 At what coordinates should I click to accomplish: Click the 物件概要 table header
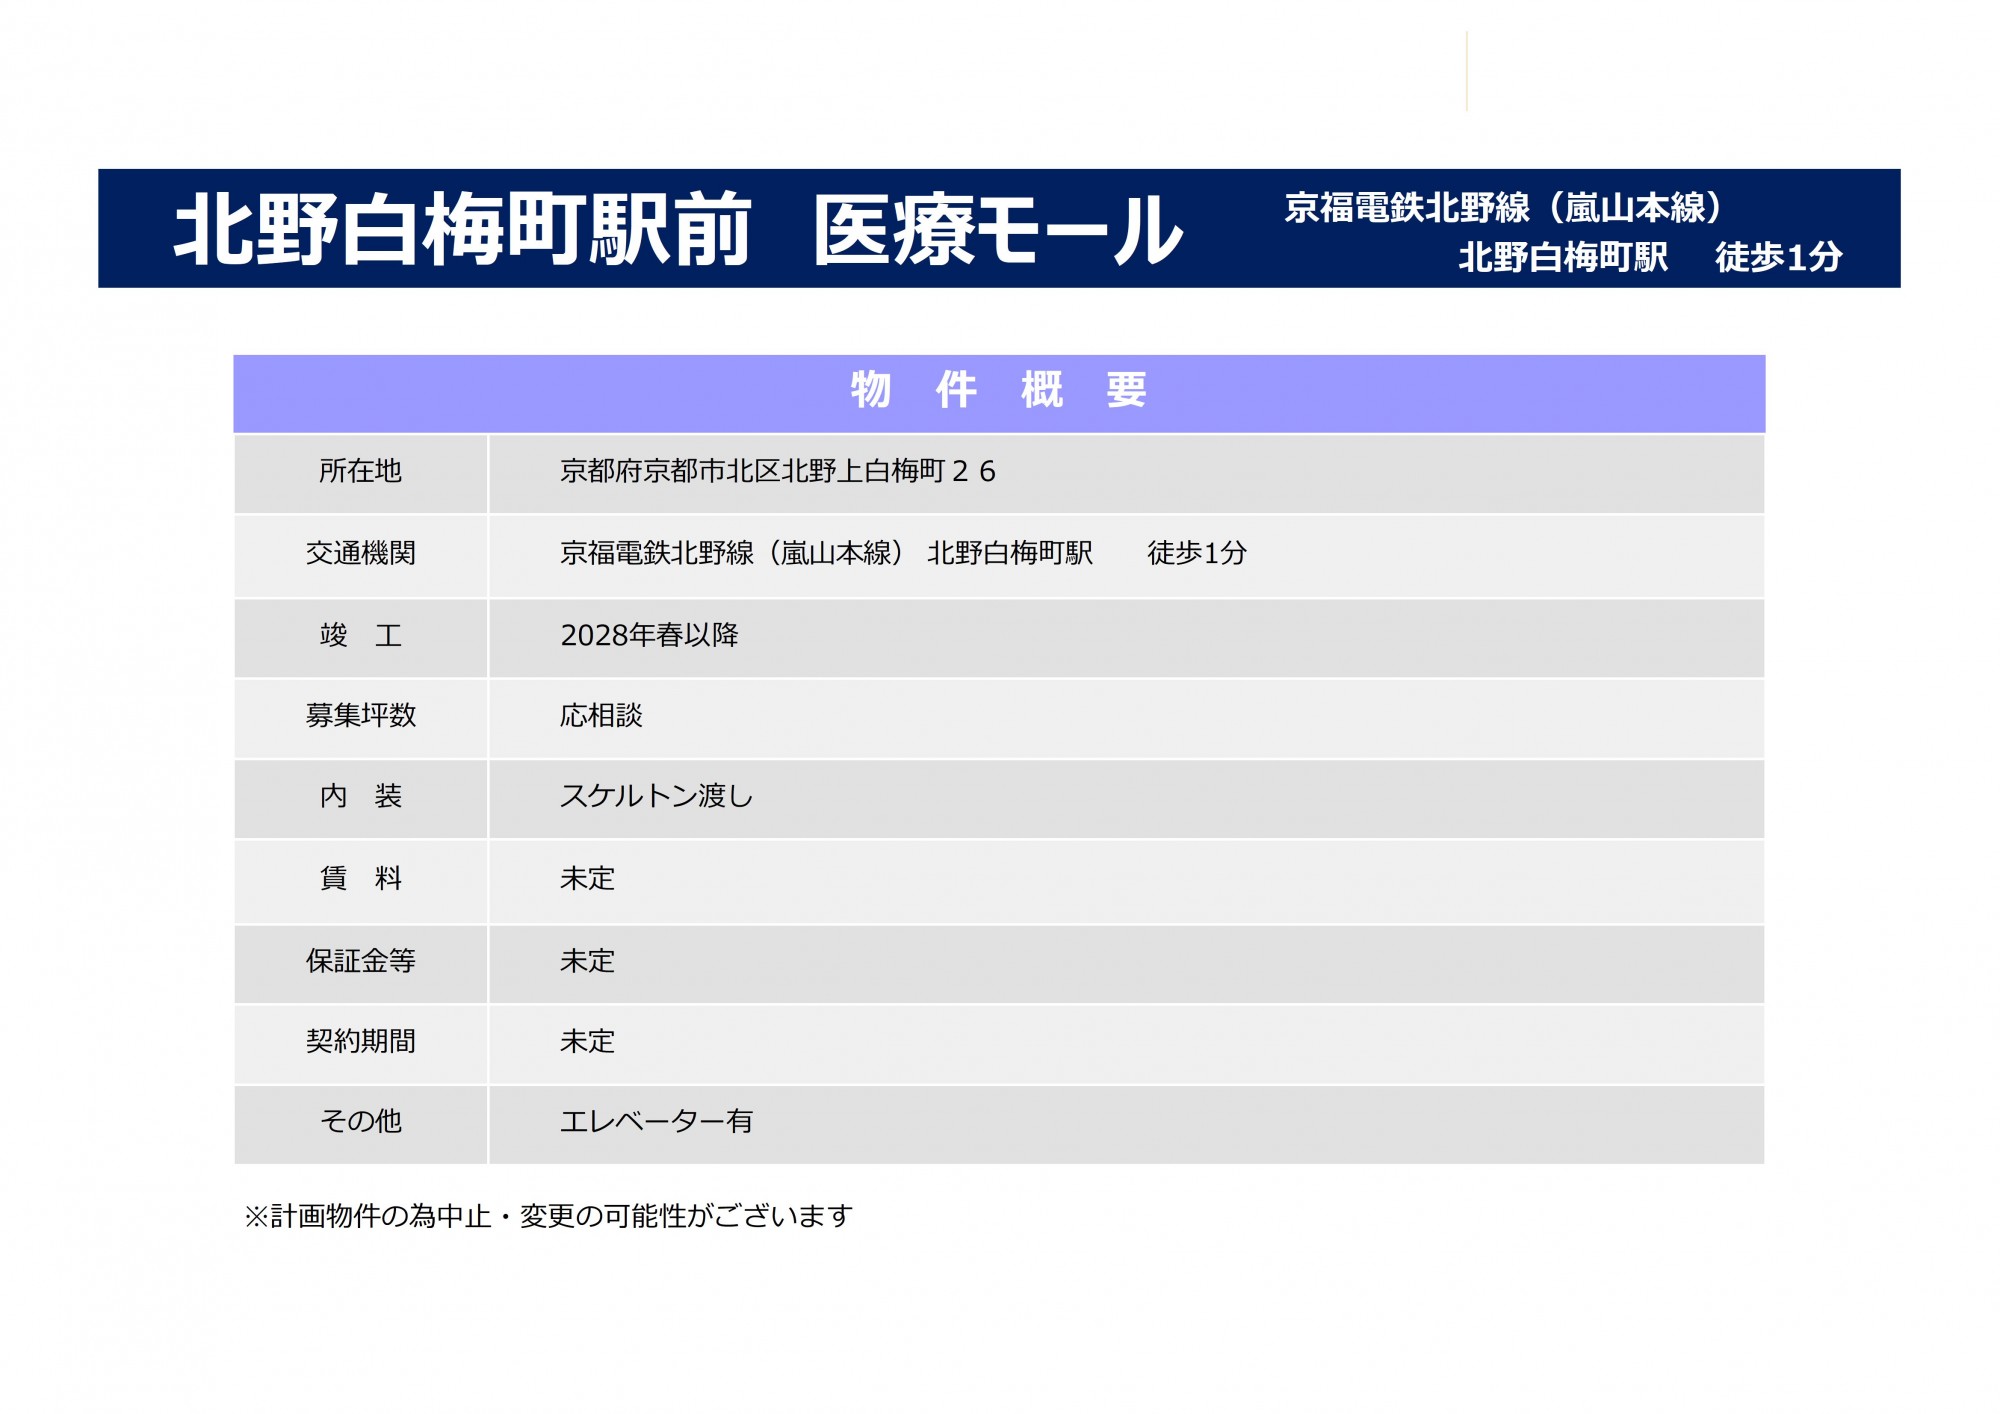coord(998,390)
